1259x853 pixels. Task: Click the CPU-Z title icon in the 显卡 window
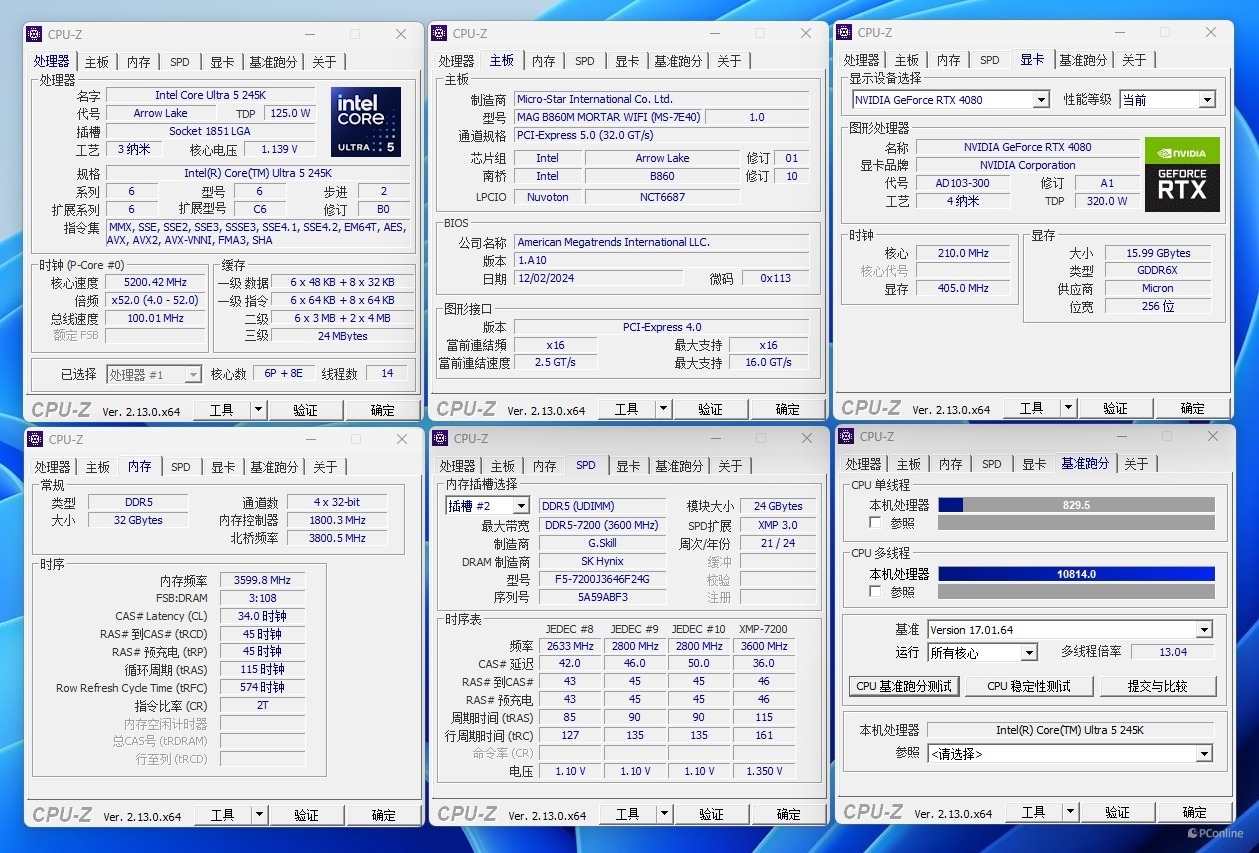pyautogui.click(x=845, y=32)
